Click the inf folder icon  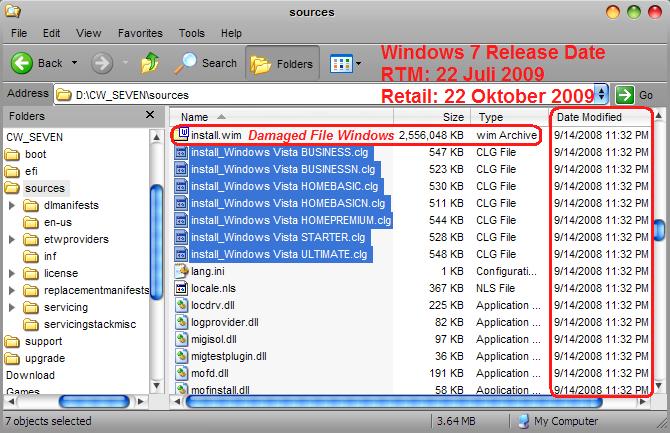(31, 256)
